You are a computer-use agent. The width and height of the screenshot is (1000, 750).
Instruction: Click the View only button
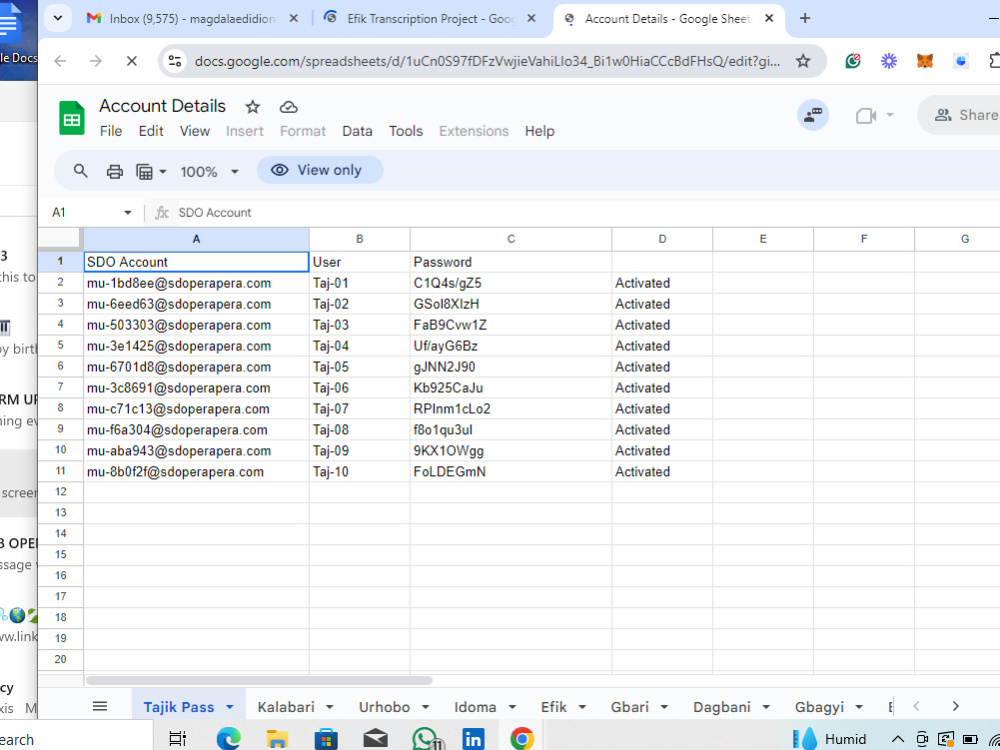[320, 170]
